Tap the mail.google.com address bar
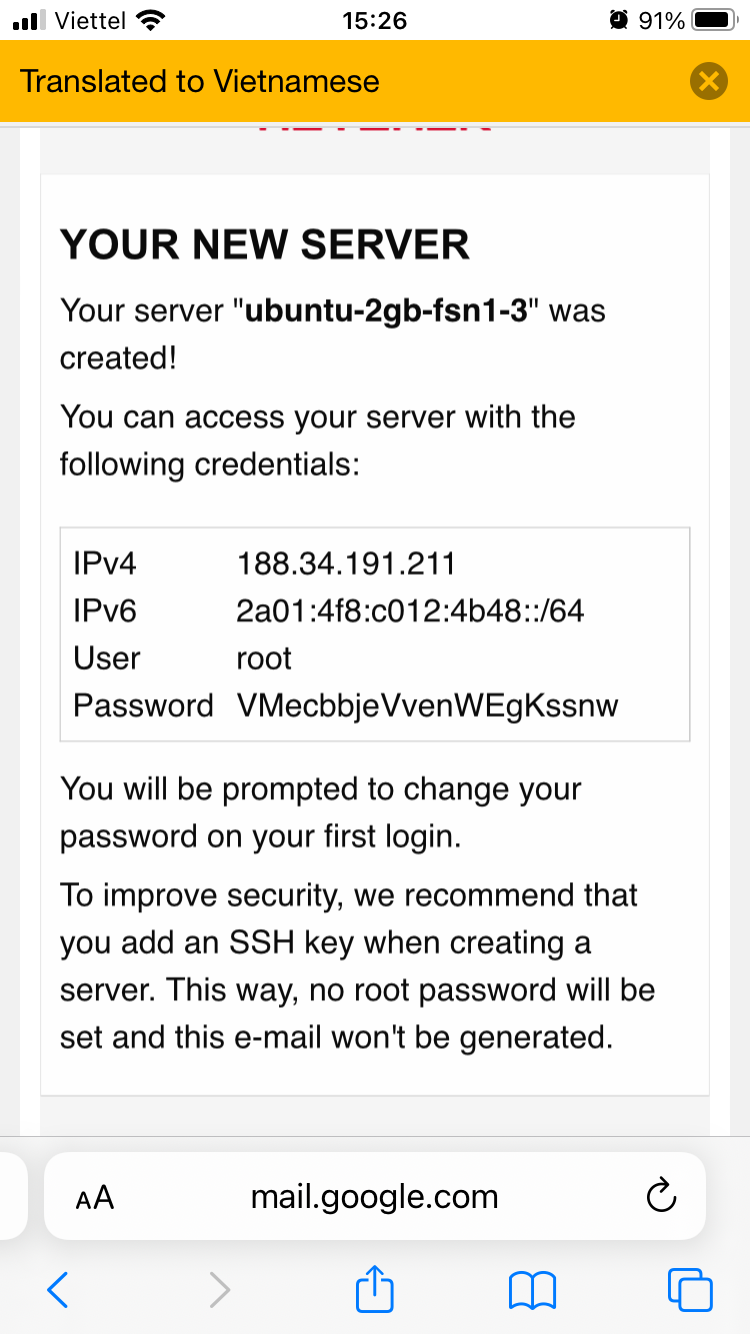Screen dimensions: 750x1334 point(374,1196)
